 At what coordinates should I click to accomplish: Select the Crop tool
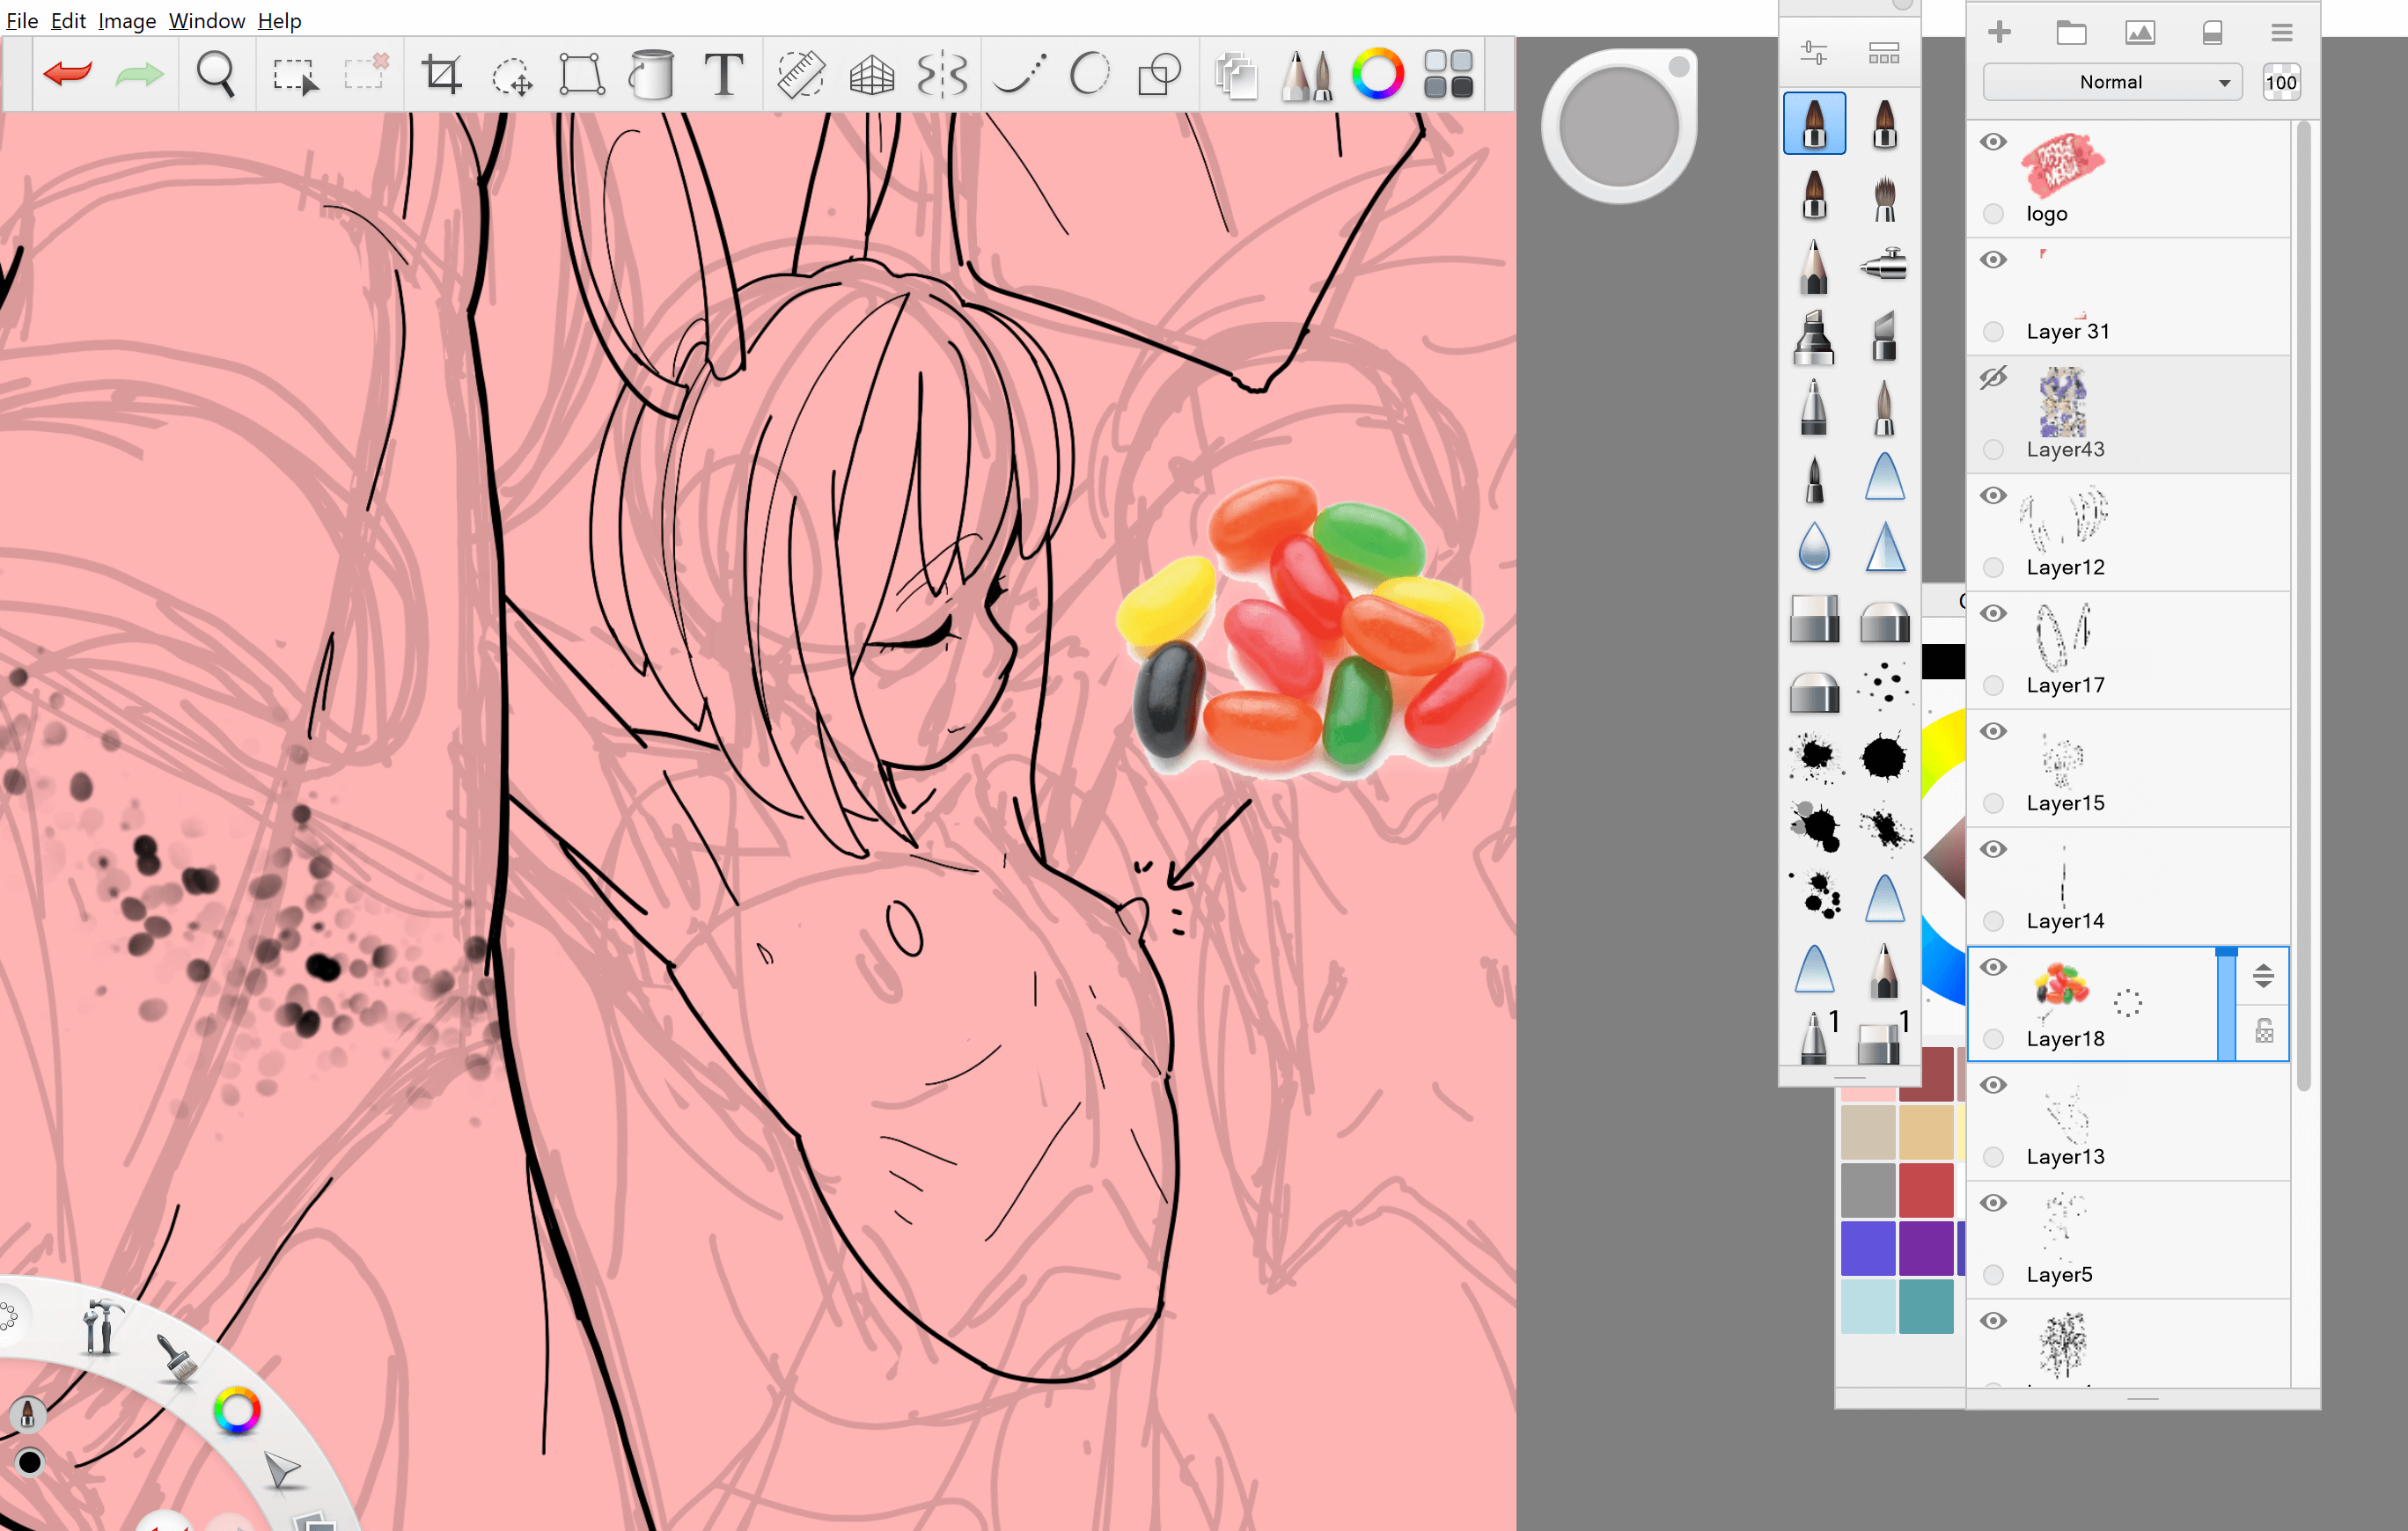coord(441,74)
